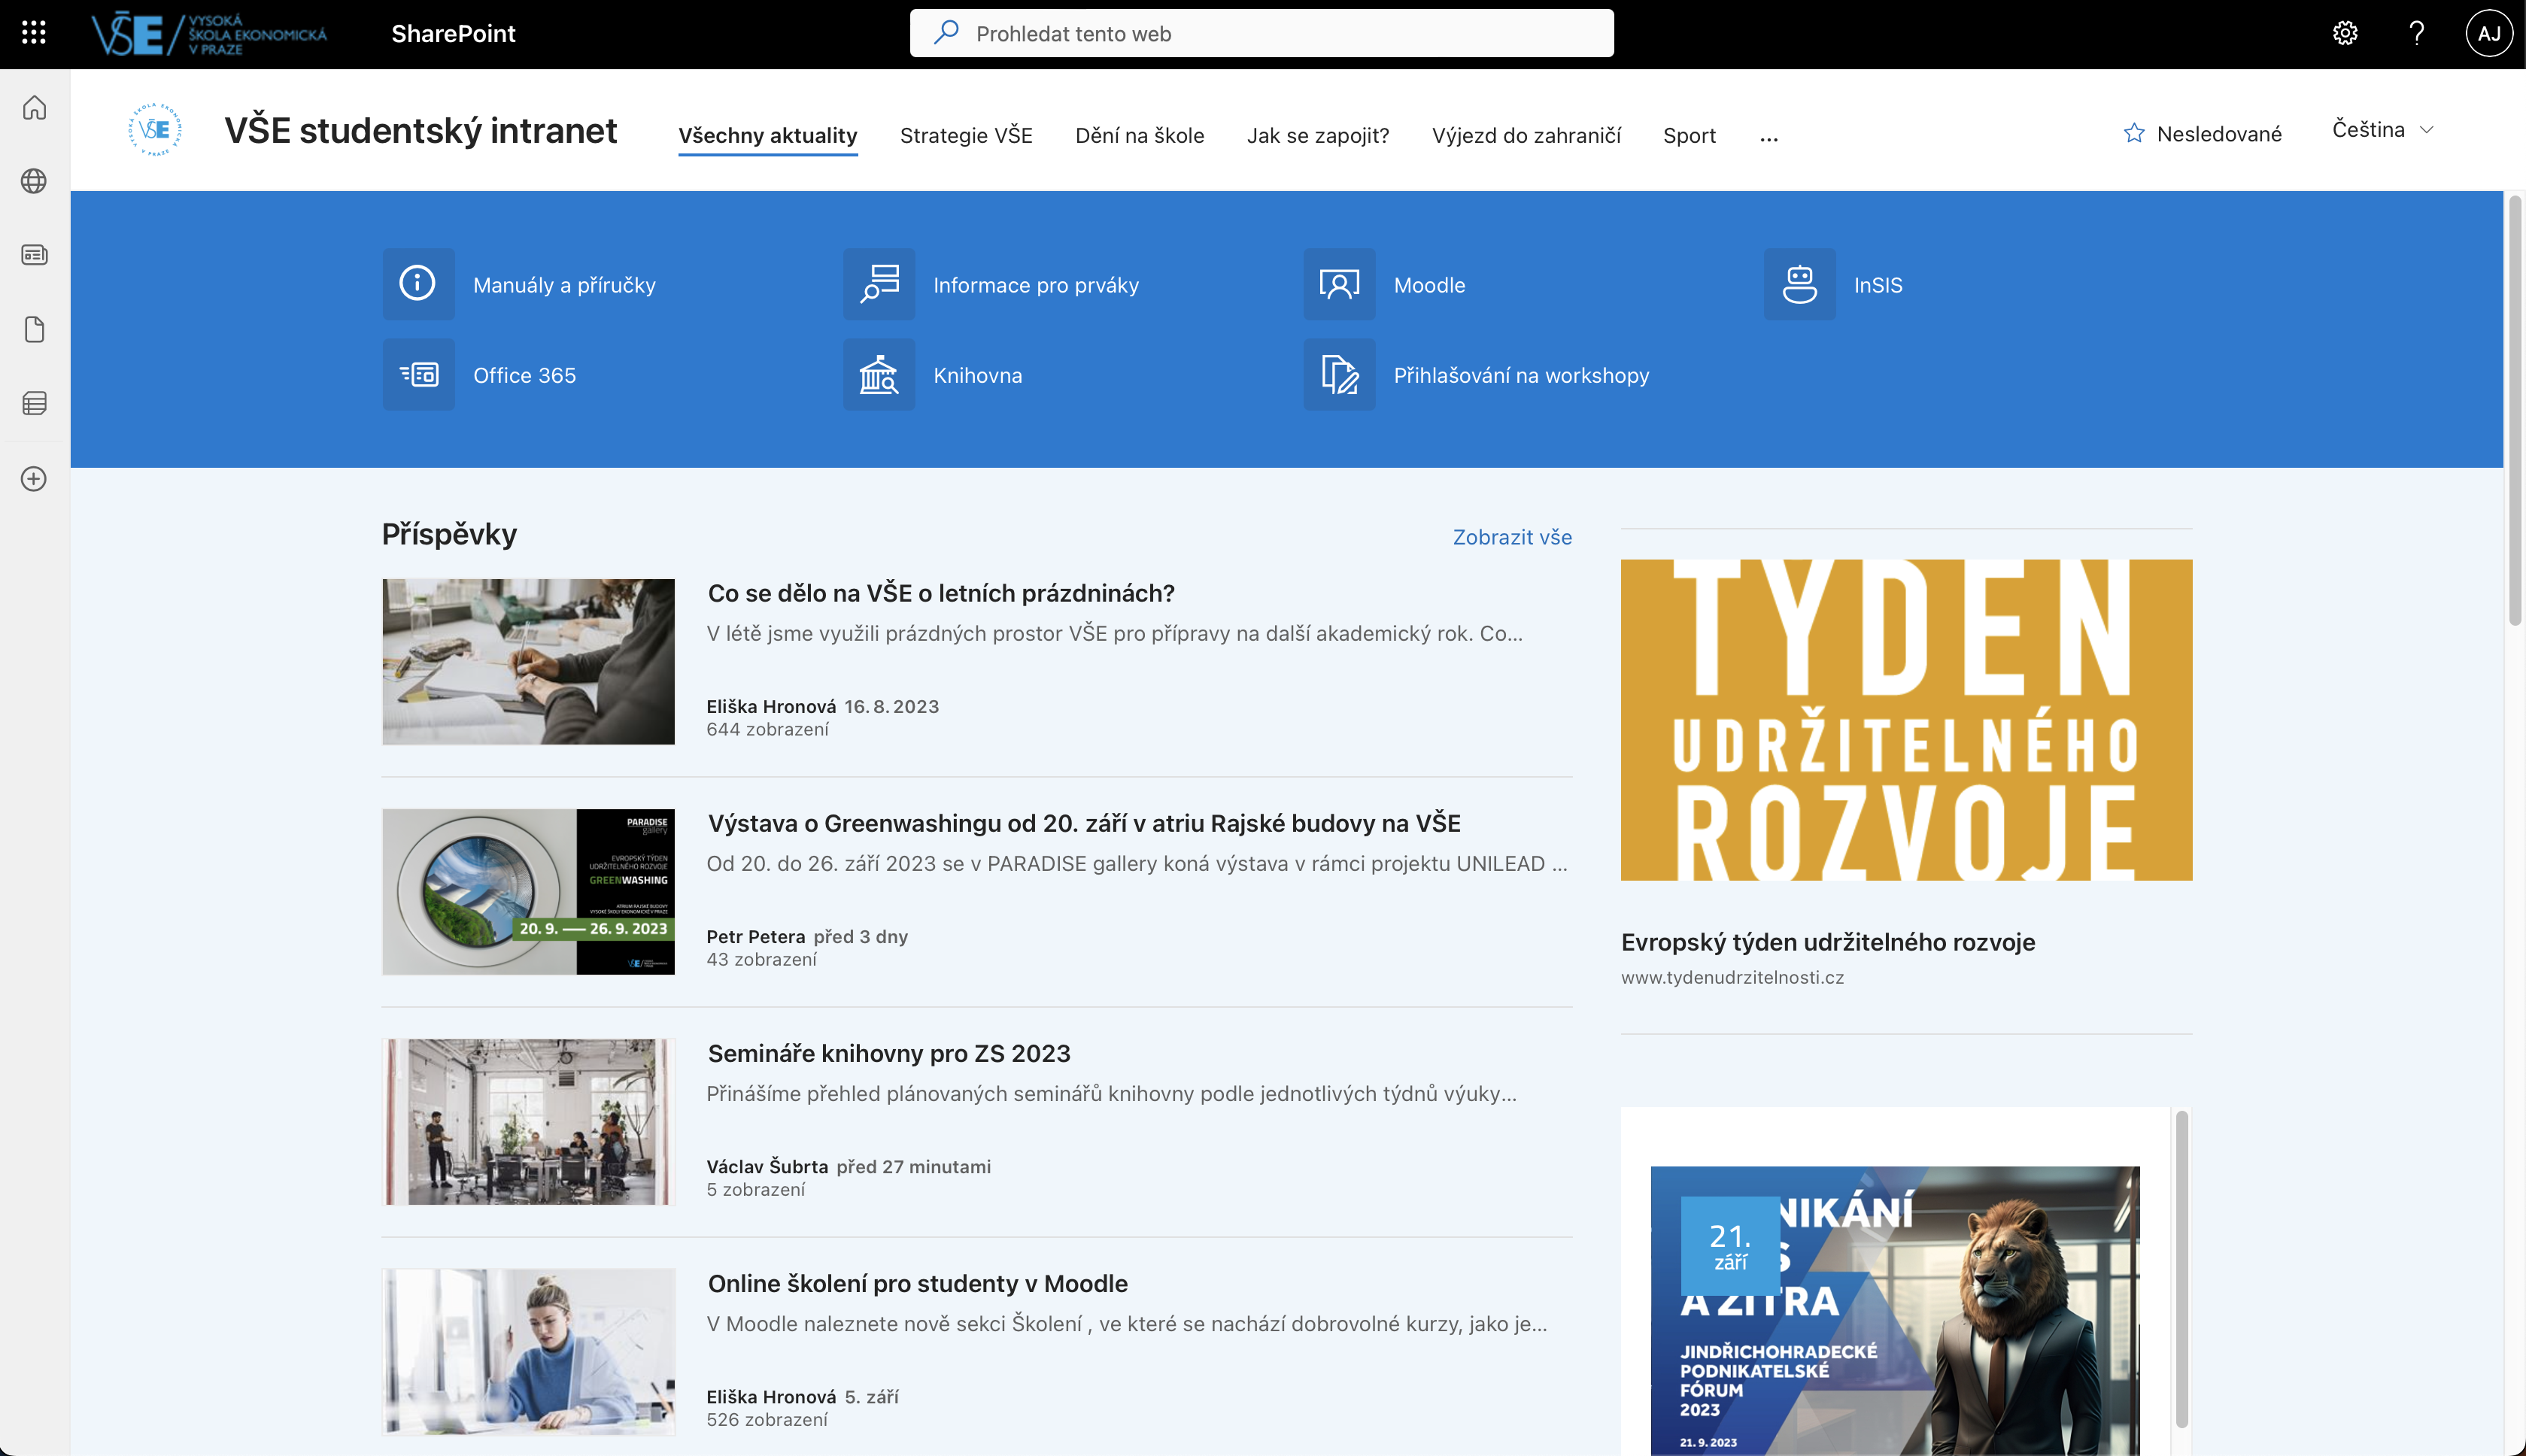2526x1456 pixels.
Task: Open the help question mark icon
Action: coord(2416,33)
